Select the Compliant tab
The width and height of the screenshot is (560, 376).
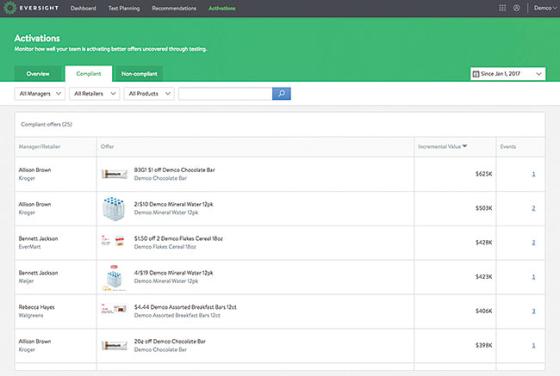click(89, 74)
